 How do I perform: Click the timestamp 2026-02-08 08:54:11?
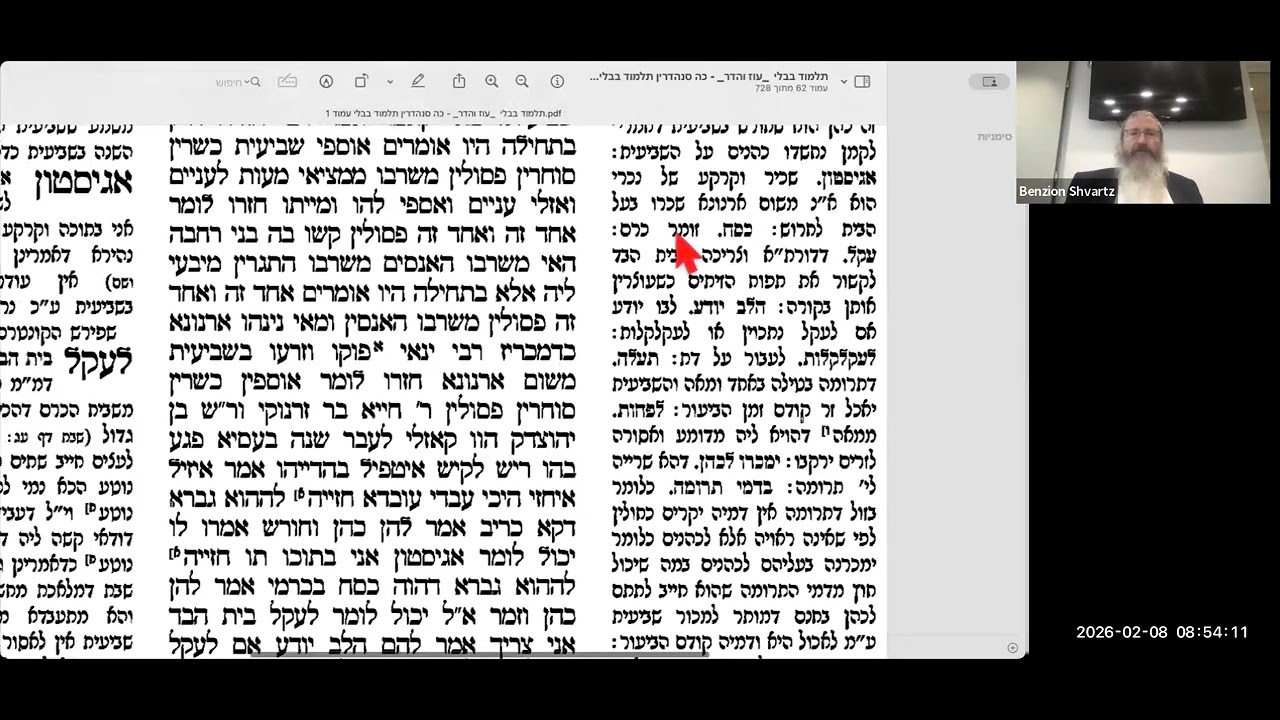tap(1162, 632)
